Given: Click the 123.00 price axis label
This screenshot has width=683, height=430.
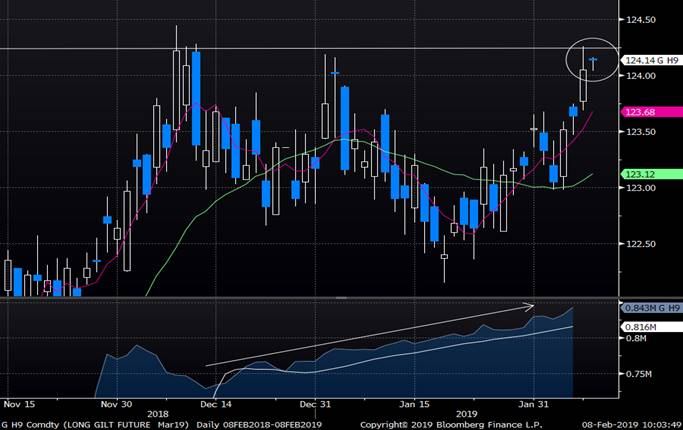Looking at the screenshot, I should coord(641,188).
